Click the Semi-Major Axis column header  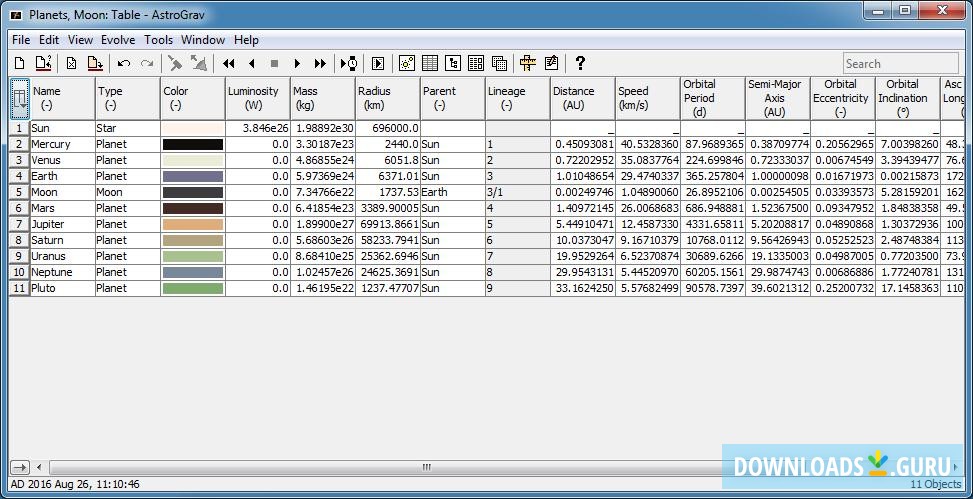coord(778,99)
